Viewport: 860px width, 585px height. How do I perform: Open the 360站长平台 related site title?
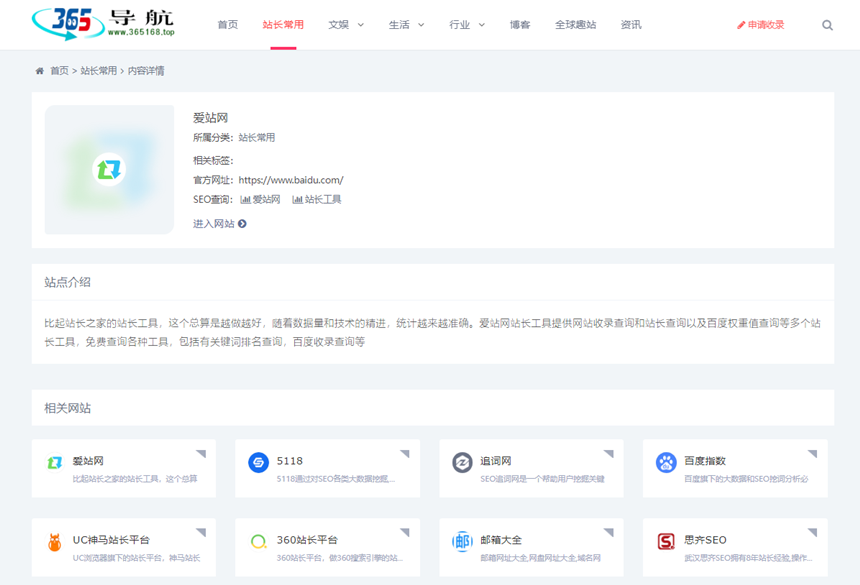coord(307,540)
